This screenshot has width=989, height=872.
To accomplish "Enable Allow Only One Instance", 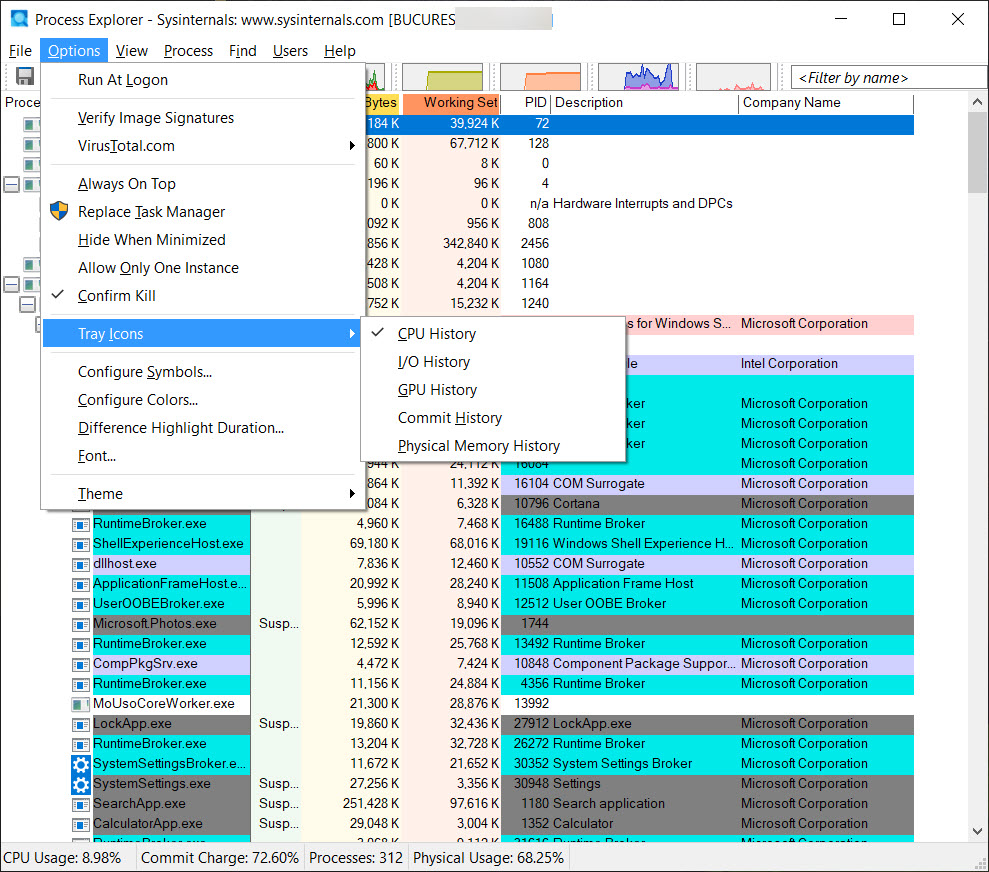I will tap(202, 267).
